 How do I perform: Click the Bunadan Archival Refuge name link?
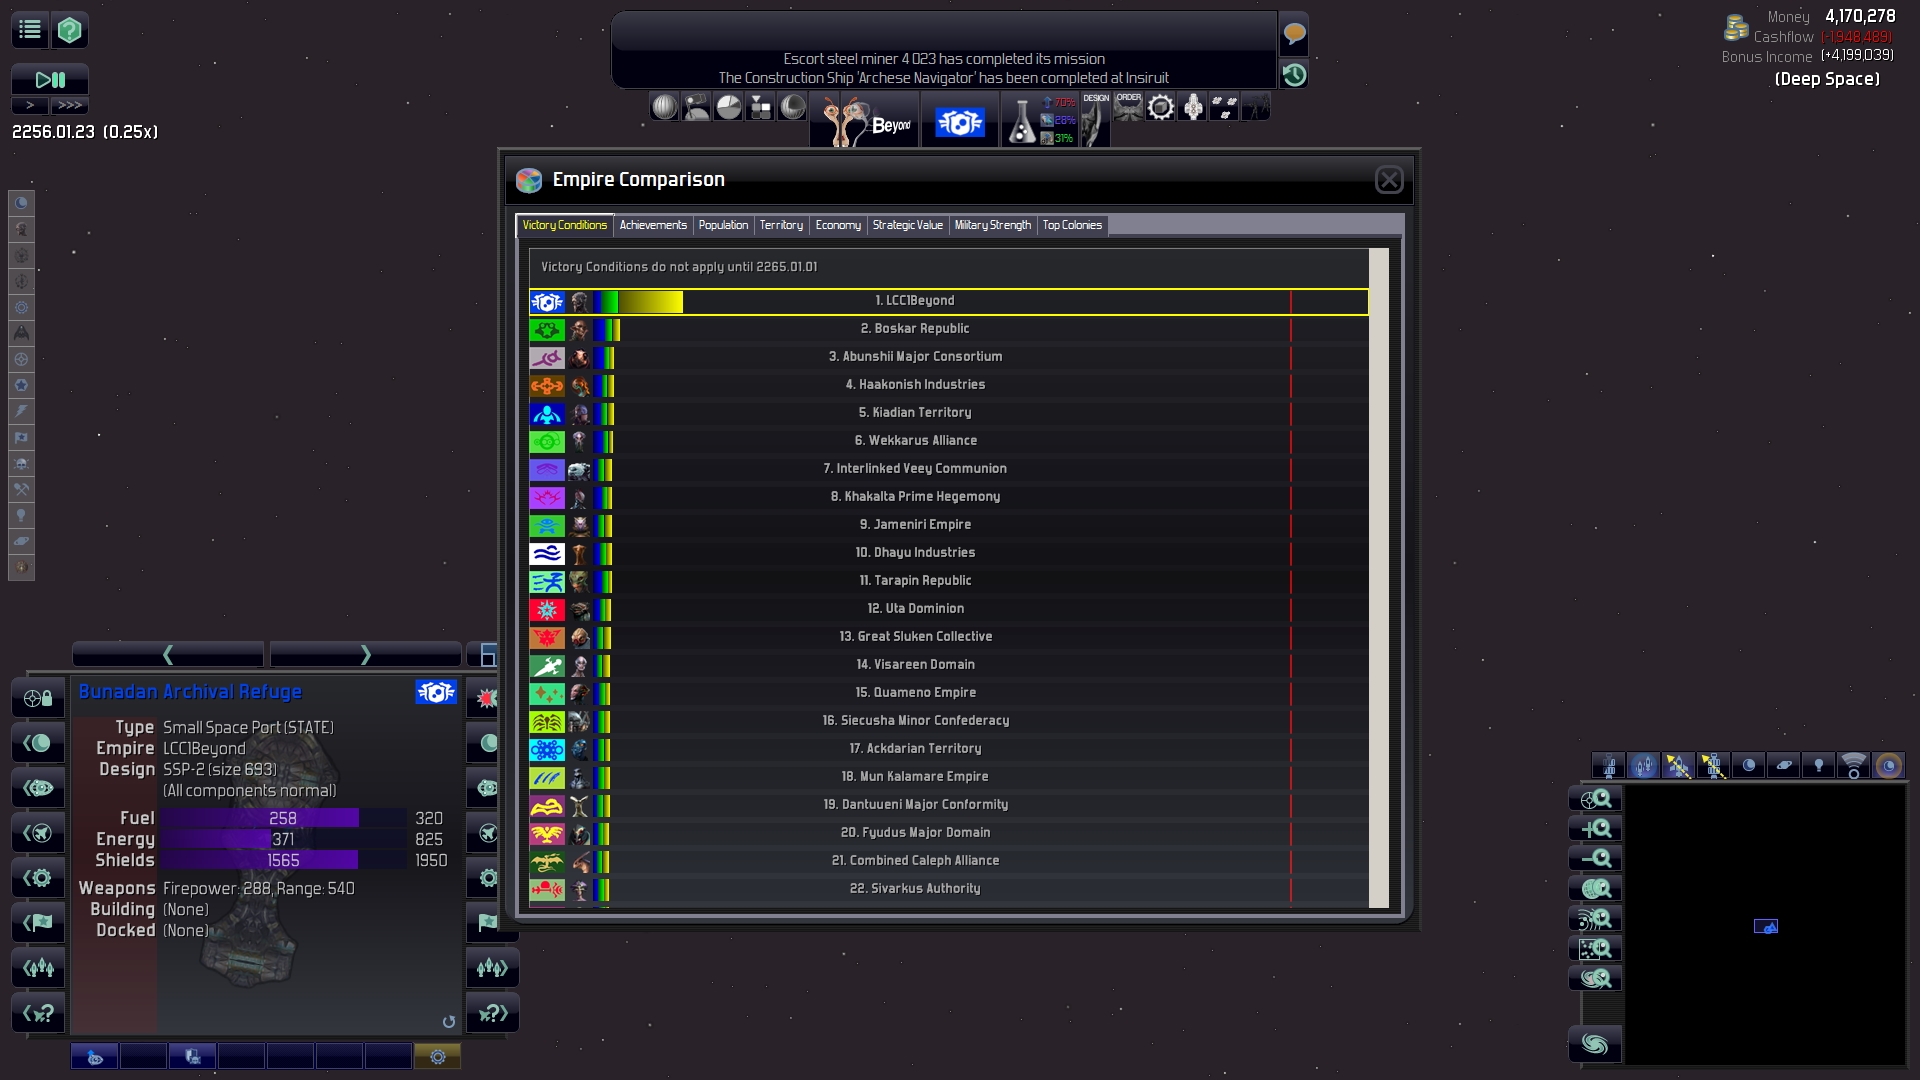tap(190, 692)
